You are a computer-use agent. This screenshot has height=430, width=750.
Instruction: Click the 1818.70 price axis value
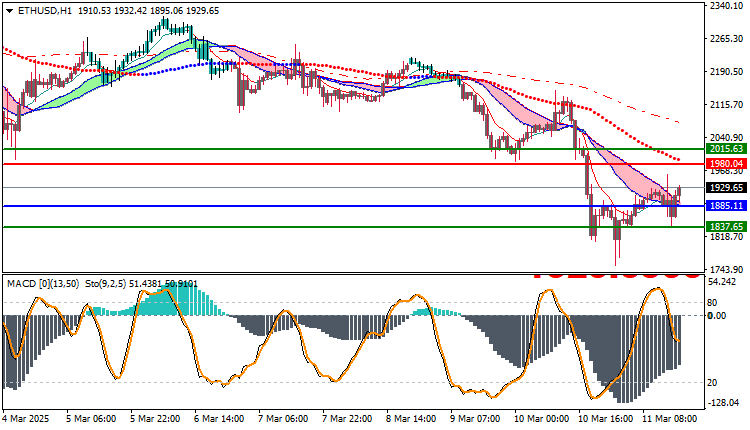tap(727, 237)
